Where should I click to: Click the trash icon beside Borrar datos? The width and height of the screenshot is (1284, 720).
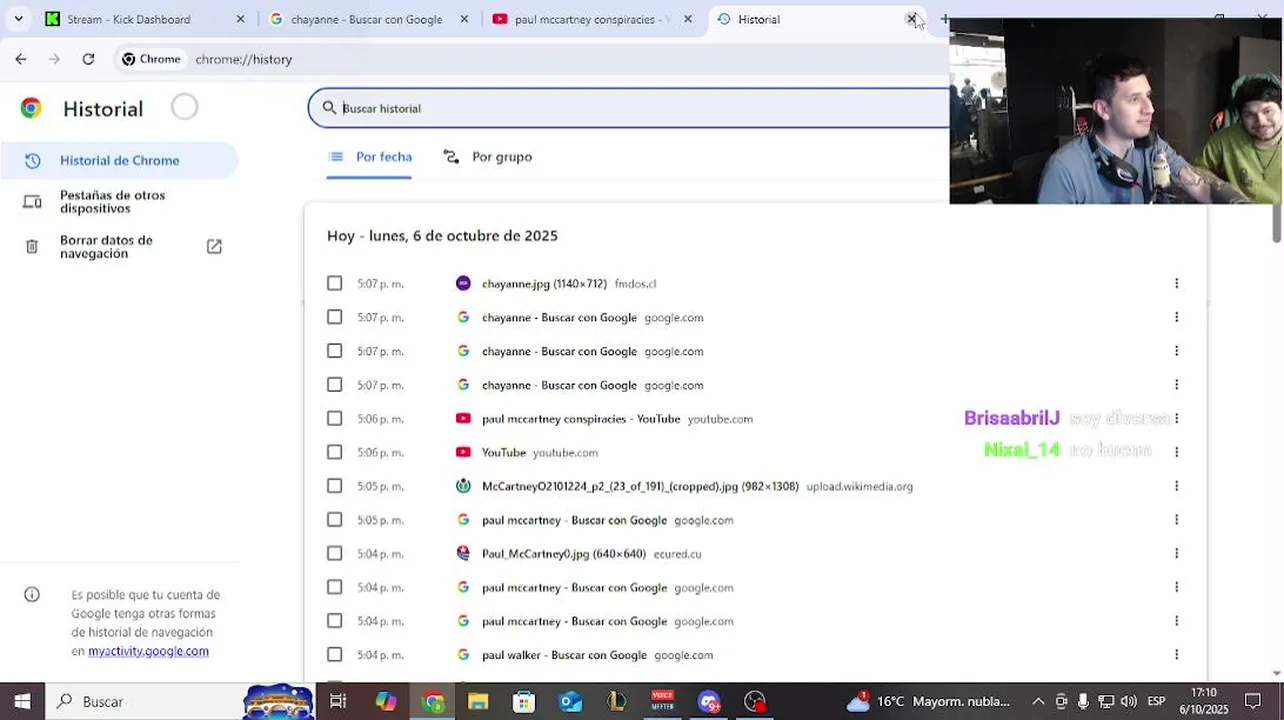[32, 246]
